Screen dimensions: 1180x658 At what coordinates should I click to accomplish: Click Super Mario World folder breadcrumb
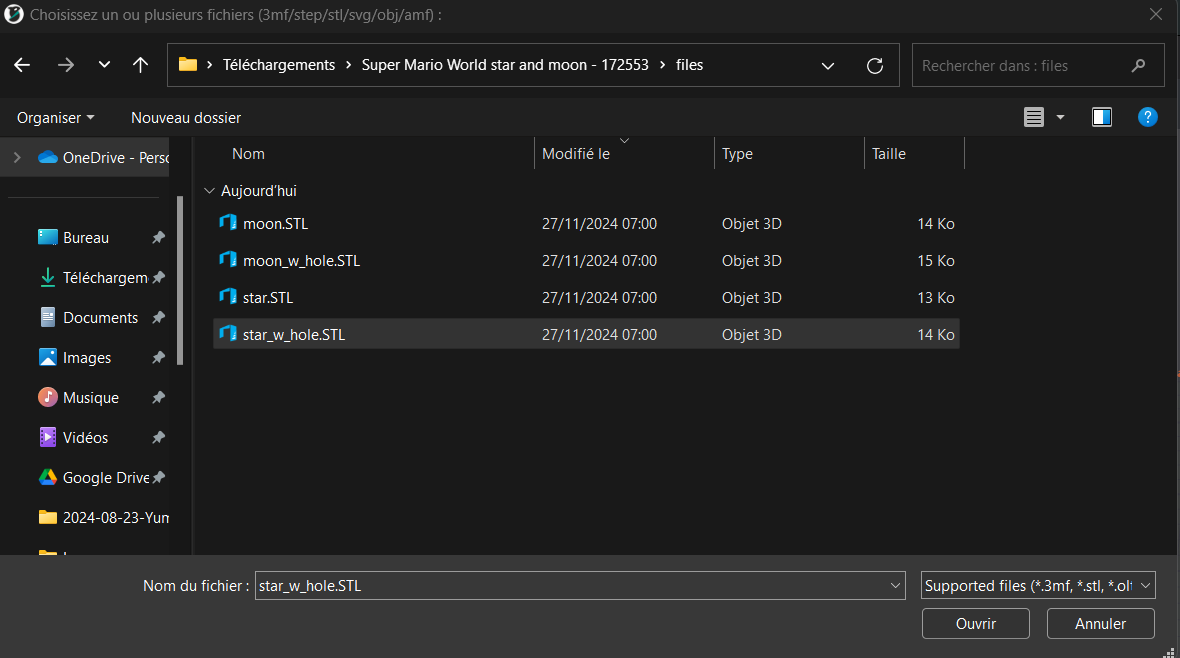click(505, 65)
